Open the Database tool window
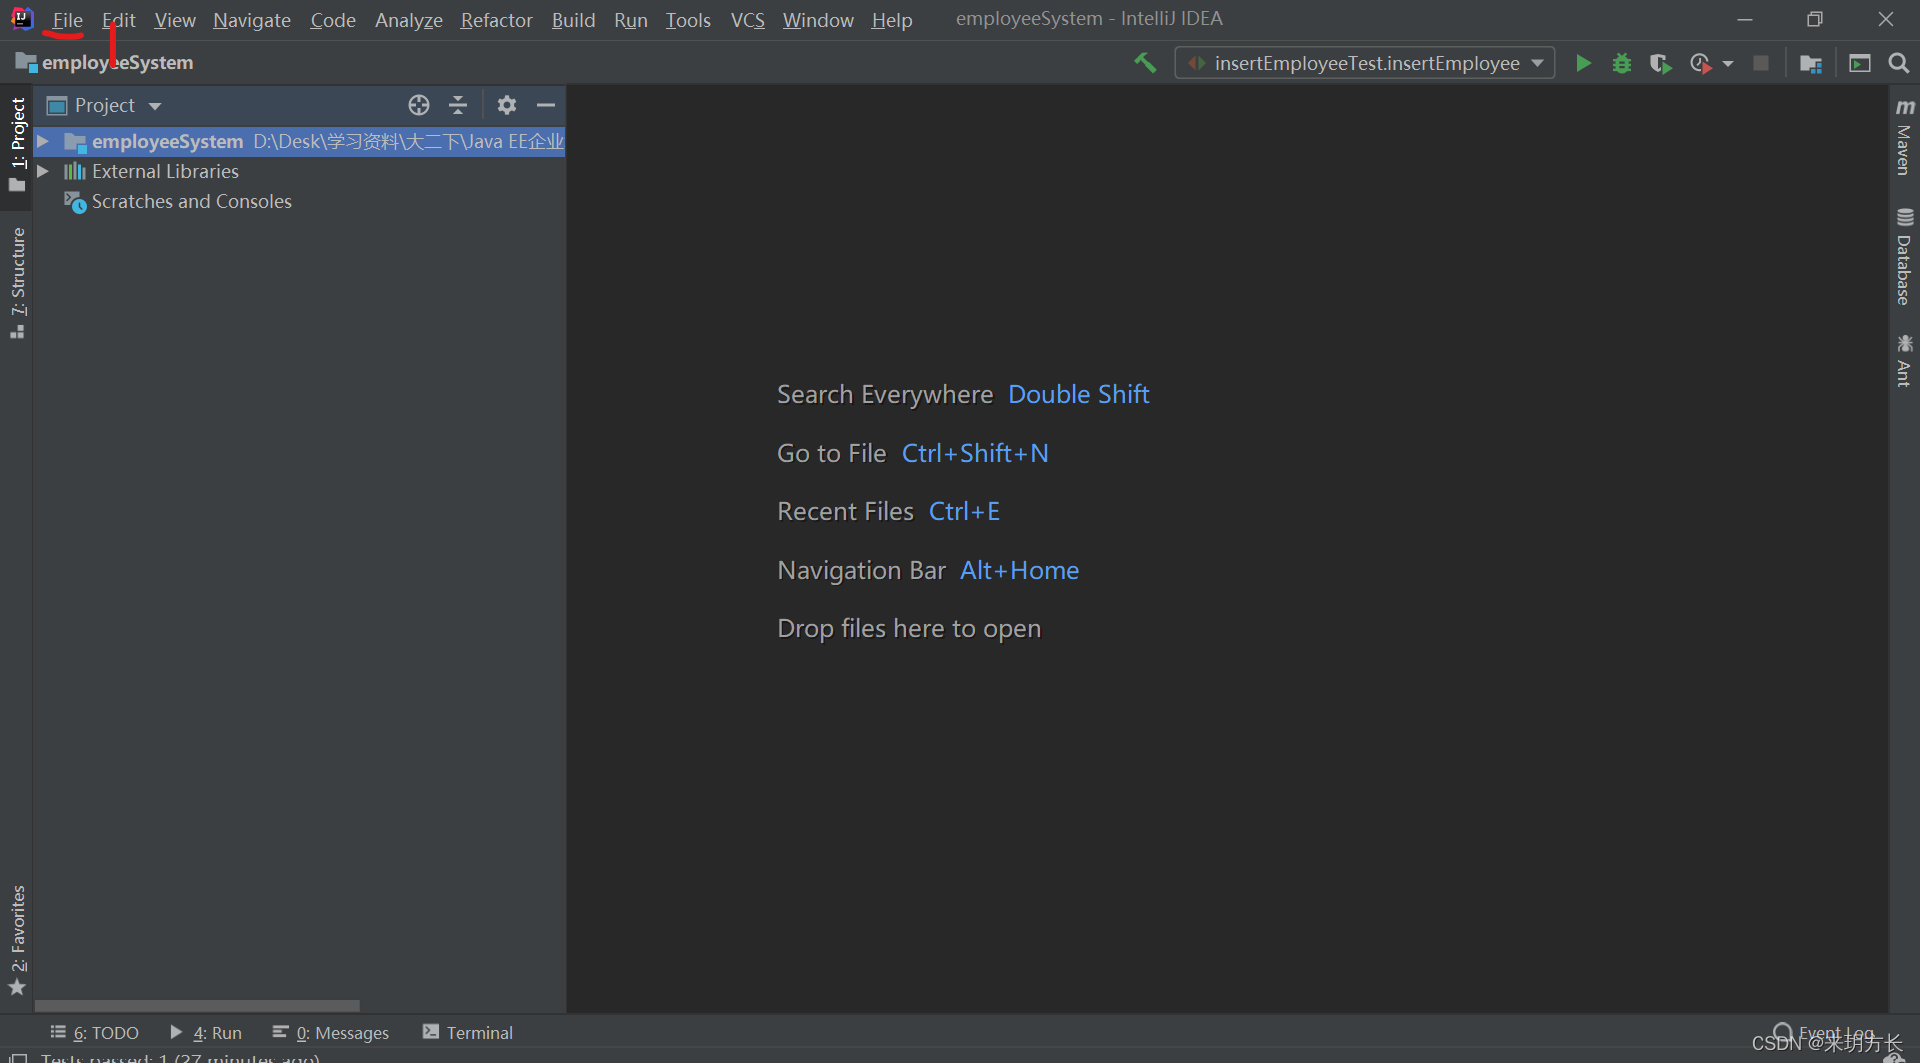 pyautogui.click(x=1904, y=256)
